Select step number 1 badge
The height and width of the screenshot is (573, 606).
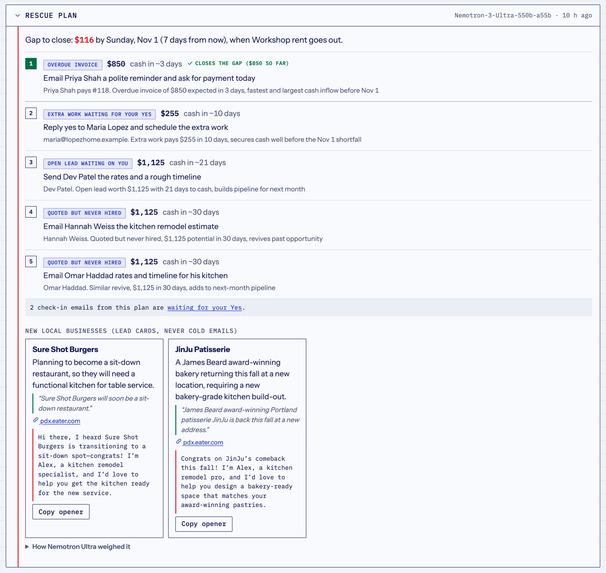(31, 63)
